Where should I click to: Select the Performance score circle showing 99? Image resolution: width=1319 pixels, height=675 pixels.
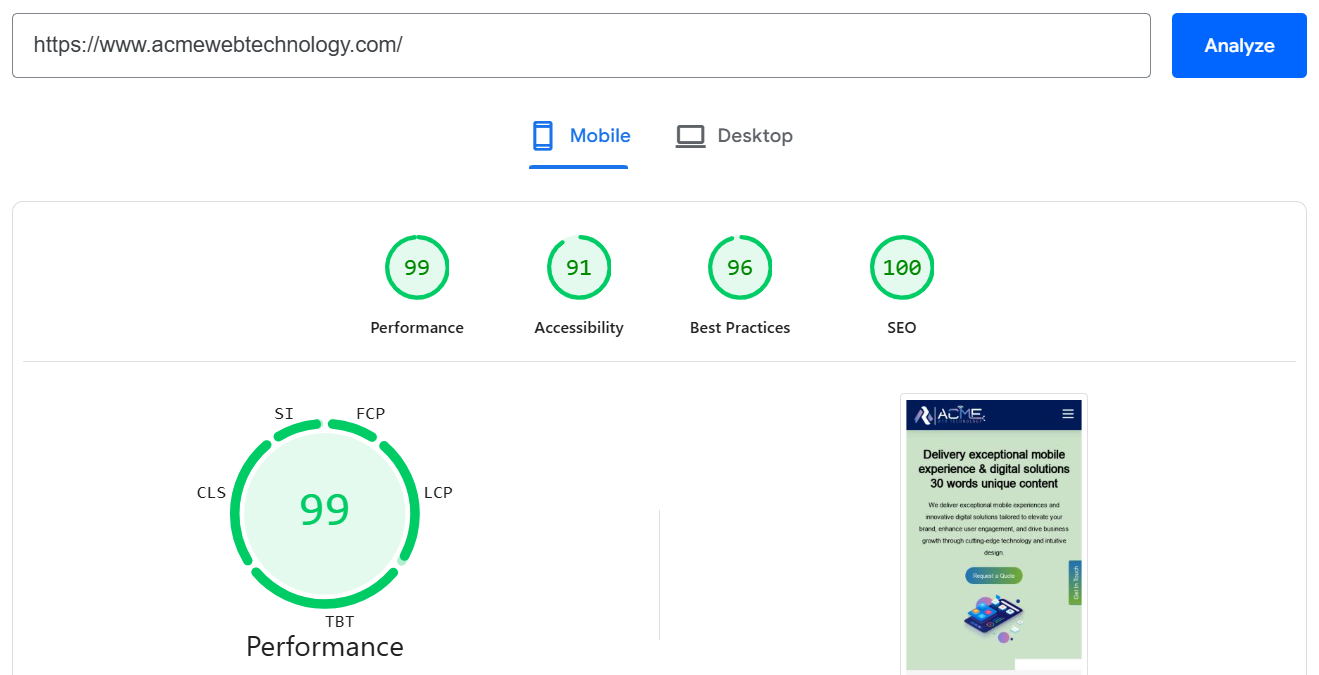(417, 267)
